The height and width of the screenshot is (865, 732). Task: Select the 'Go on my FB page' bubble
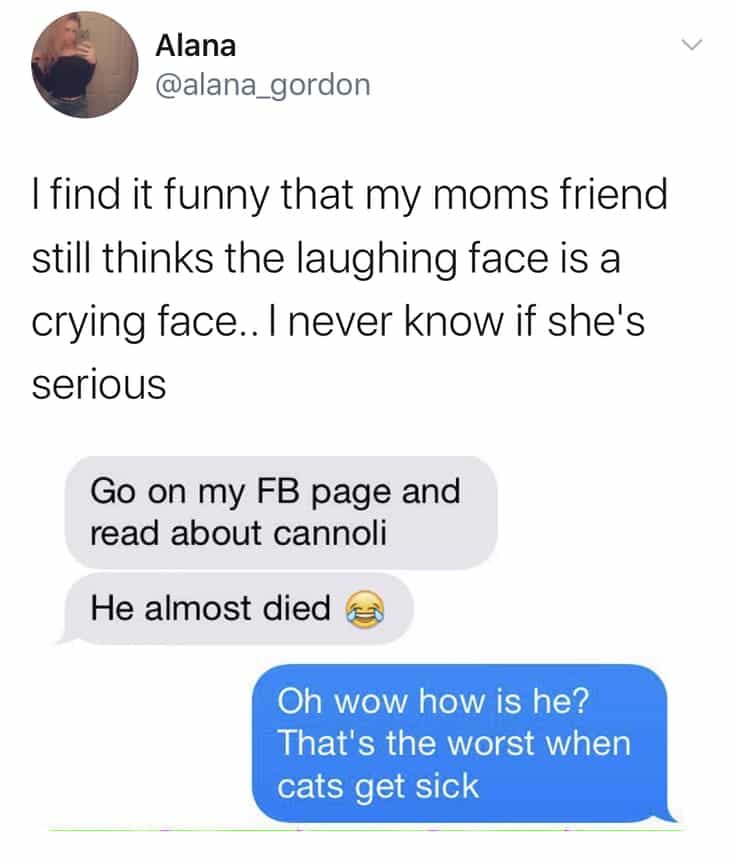[281, 512]
